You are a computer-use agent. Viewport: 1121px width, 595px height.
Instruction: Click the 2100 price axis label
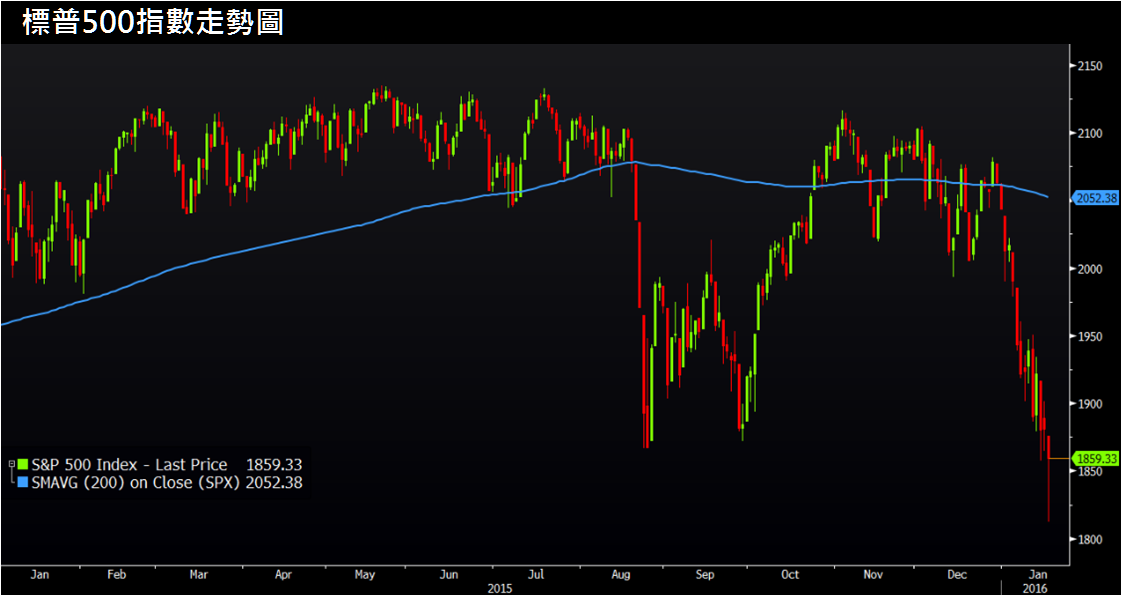[1090, 134]
